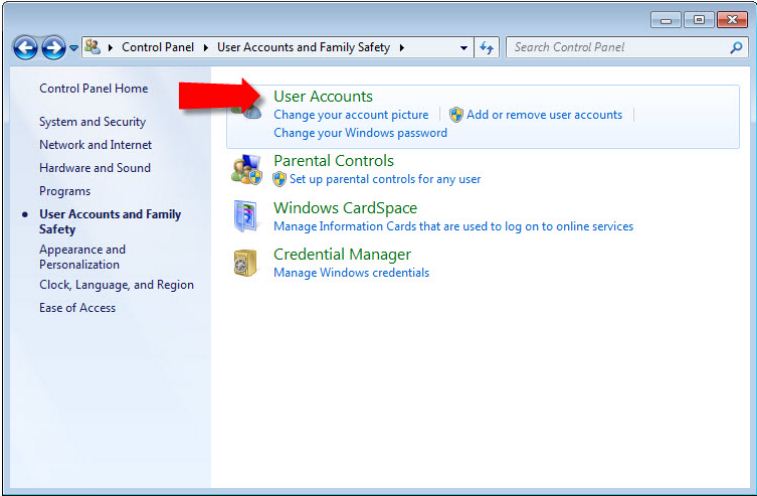The height and width of the screenshot is (496, 757).
Task: Select User Accounts and Family Safety breadcrumb
Action: tap(303, 47)
